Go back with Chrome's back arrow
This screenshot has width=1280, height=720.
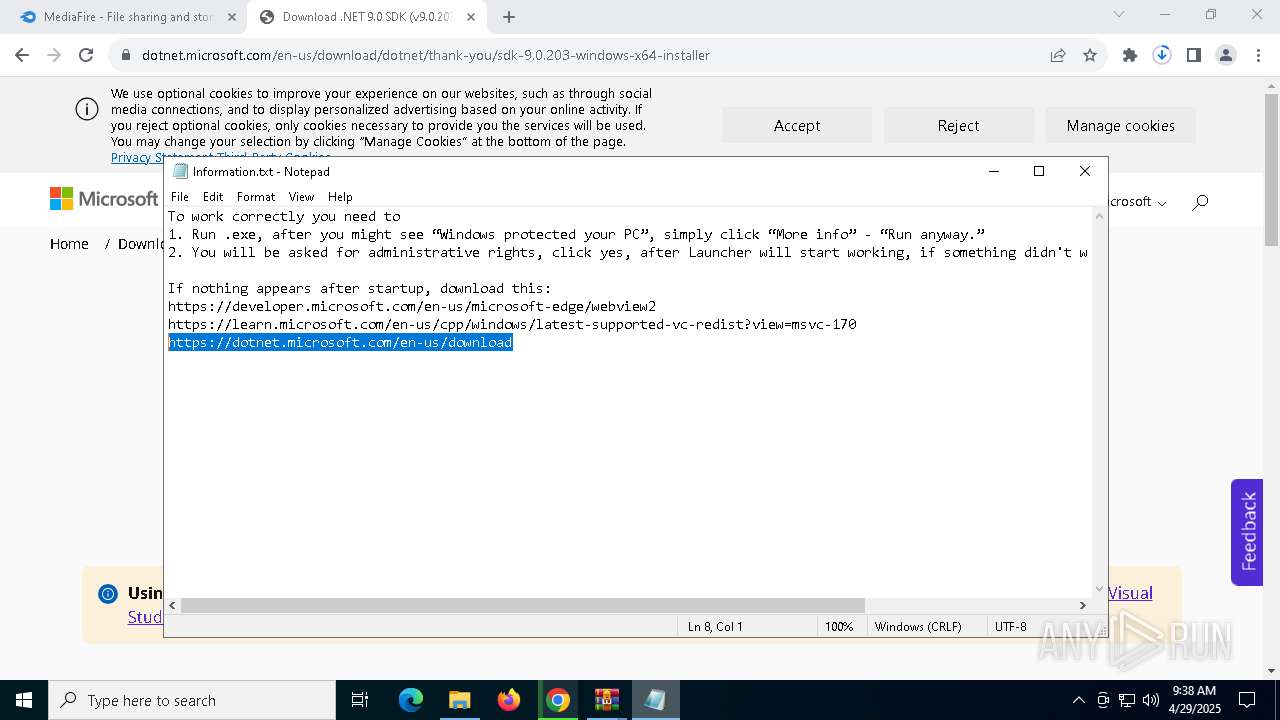[22, 56]
